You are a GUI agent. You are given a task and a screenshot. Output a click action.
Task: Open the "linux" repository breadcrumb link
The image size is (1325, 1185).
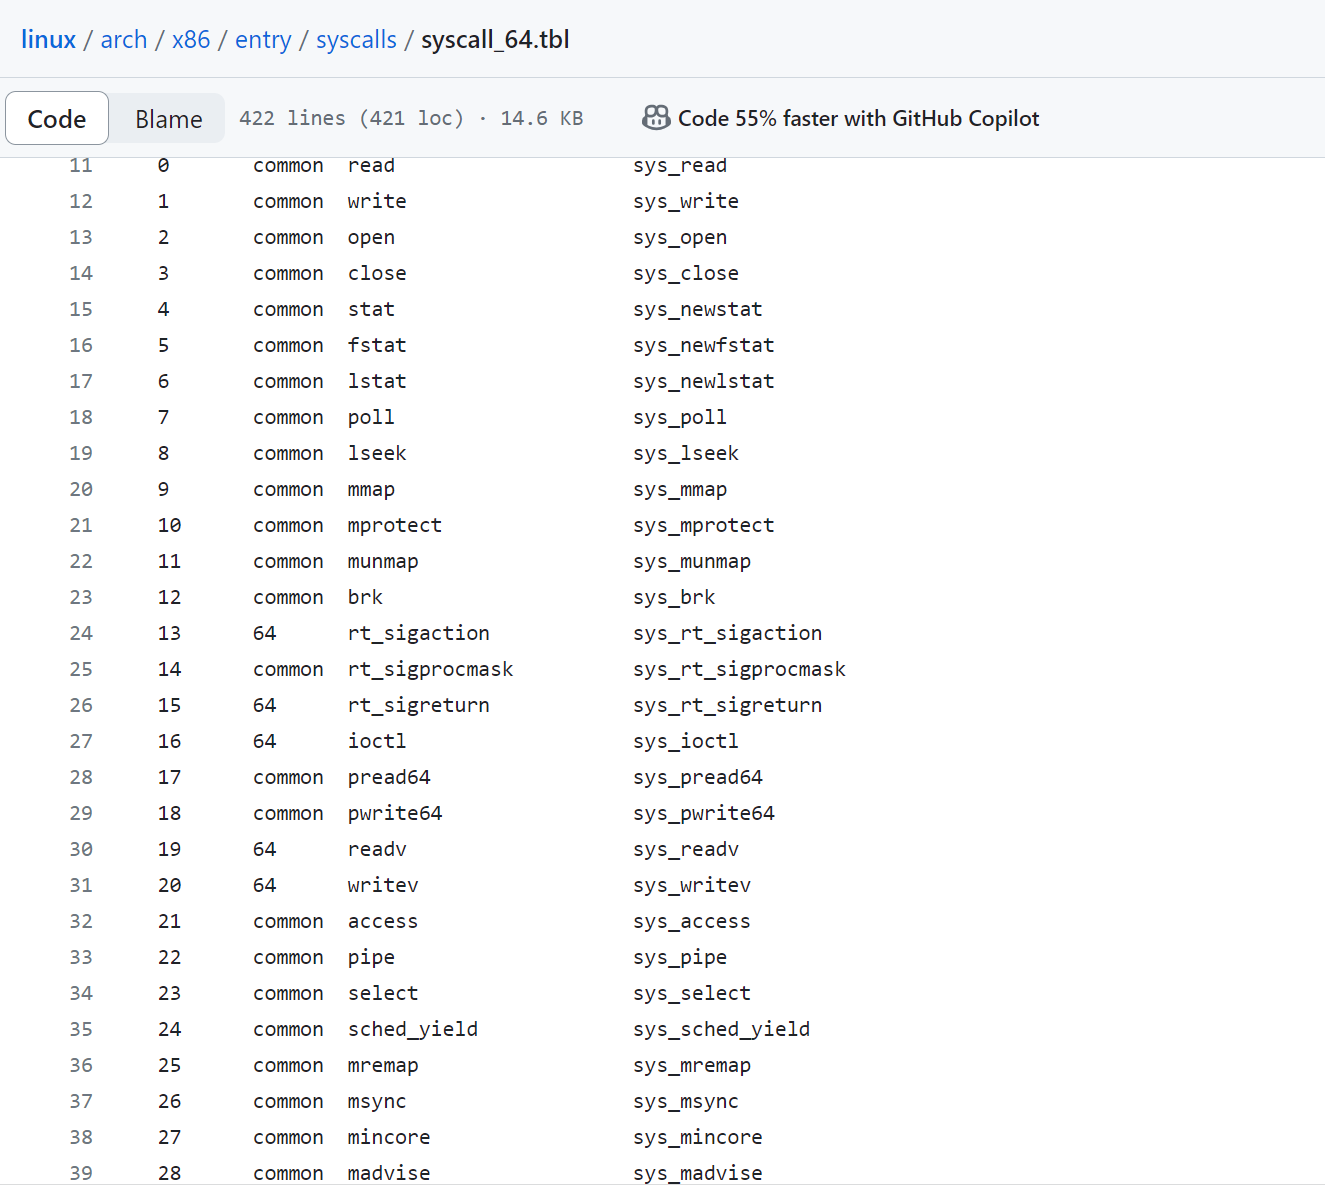[x=48, y=39]
